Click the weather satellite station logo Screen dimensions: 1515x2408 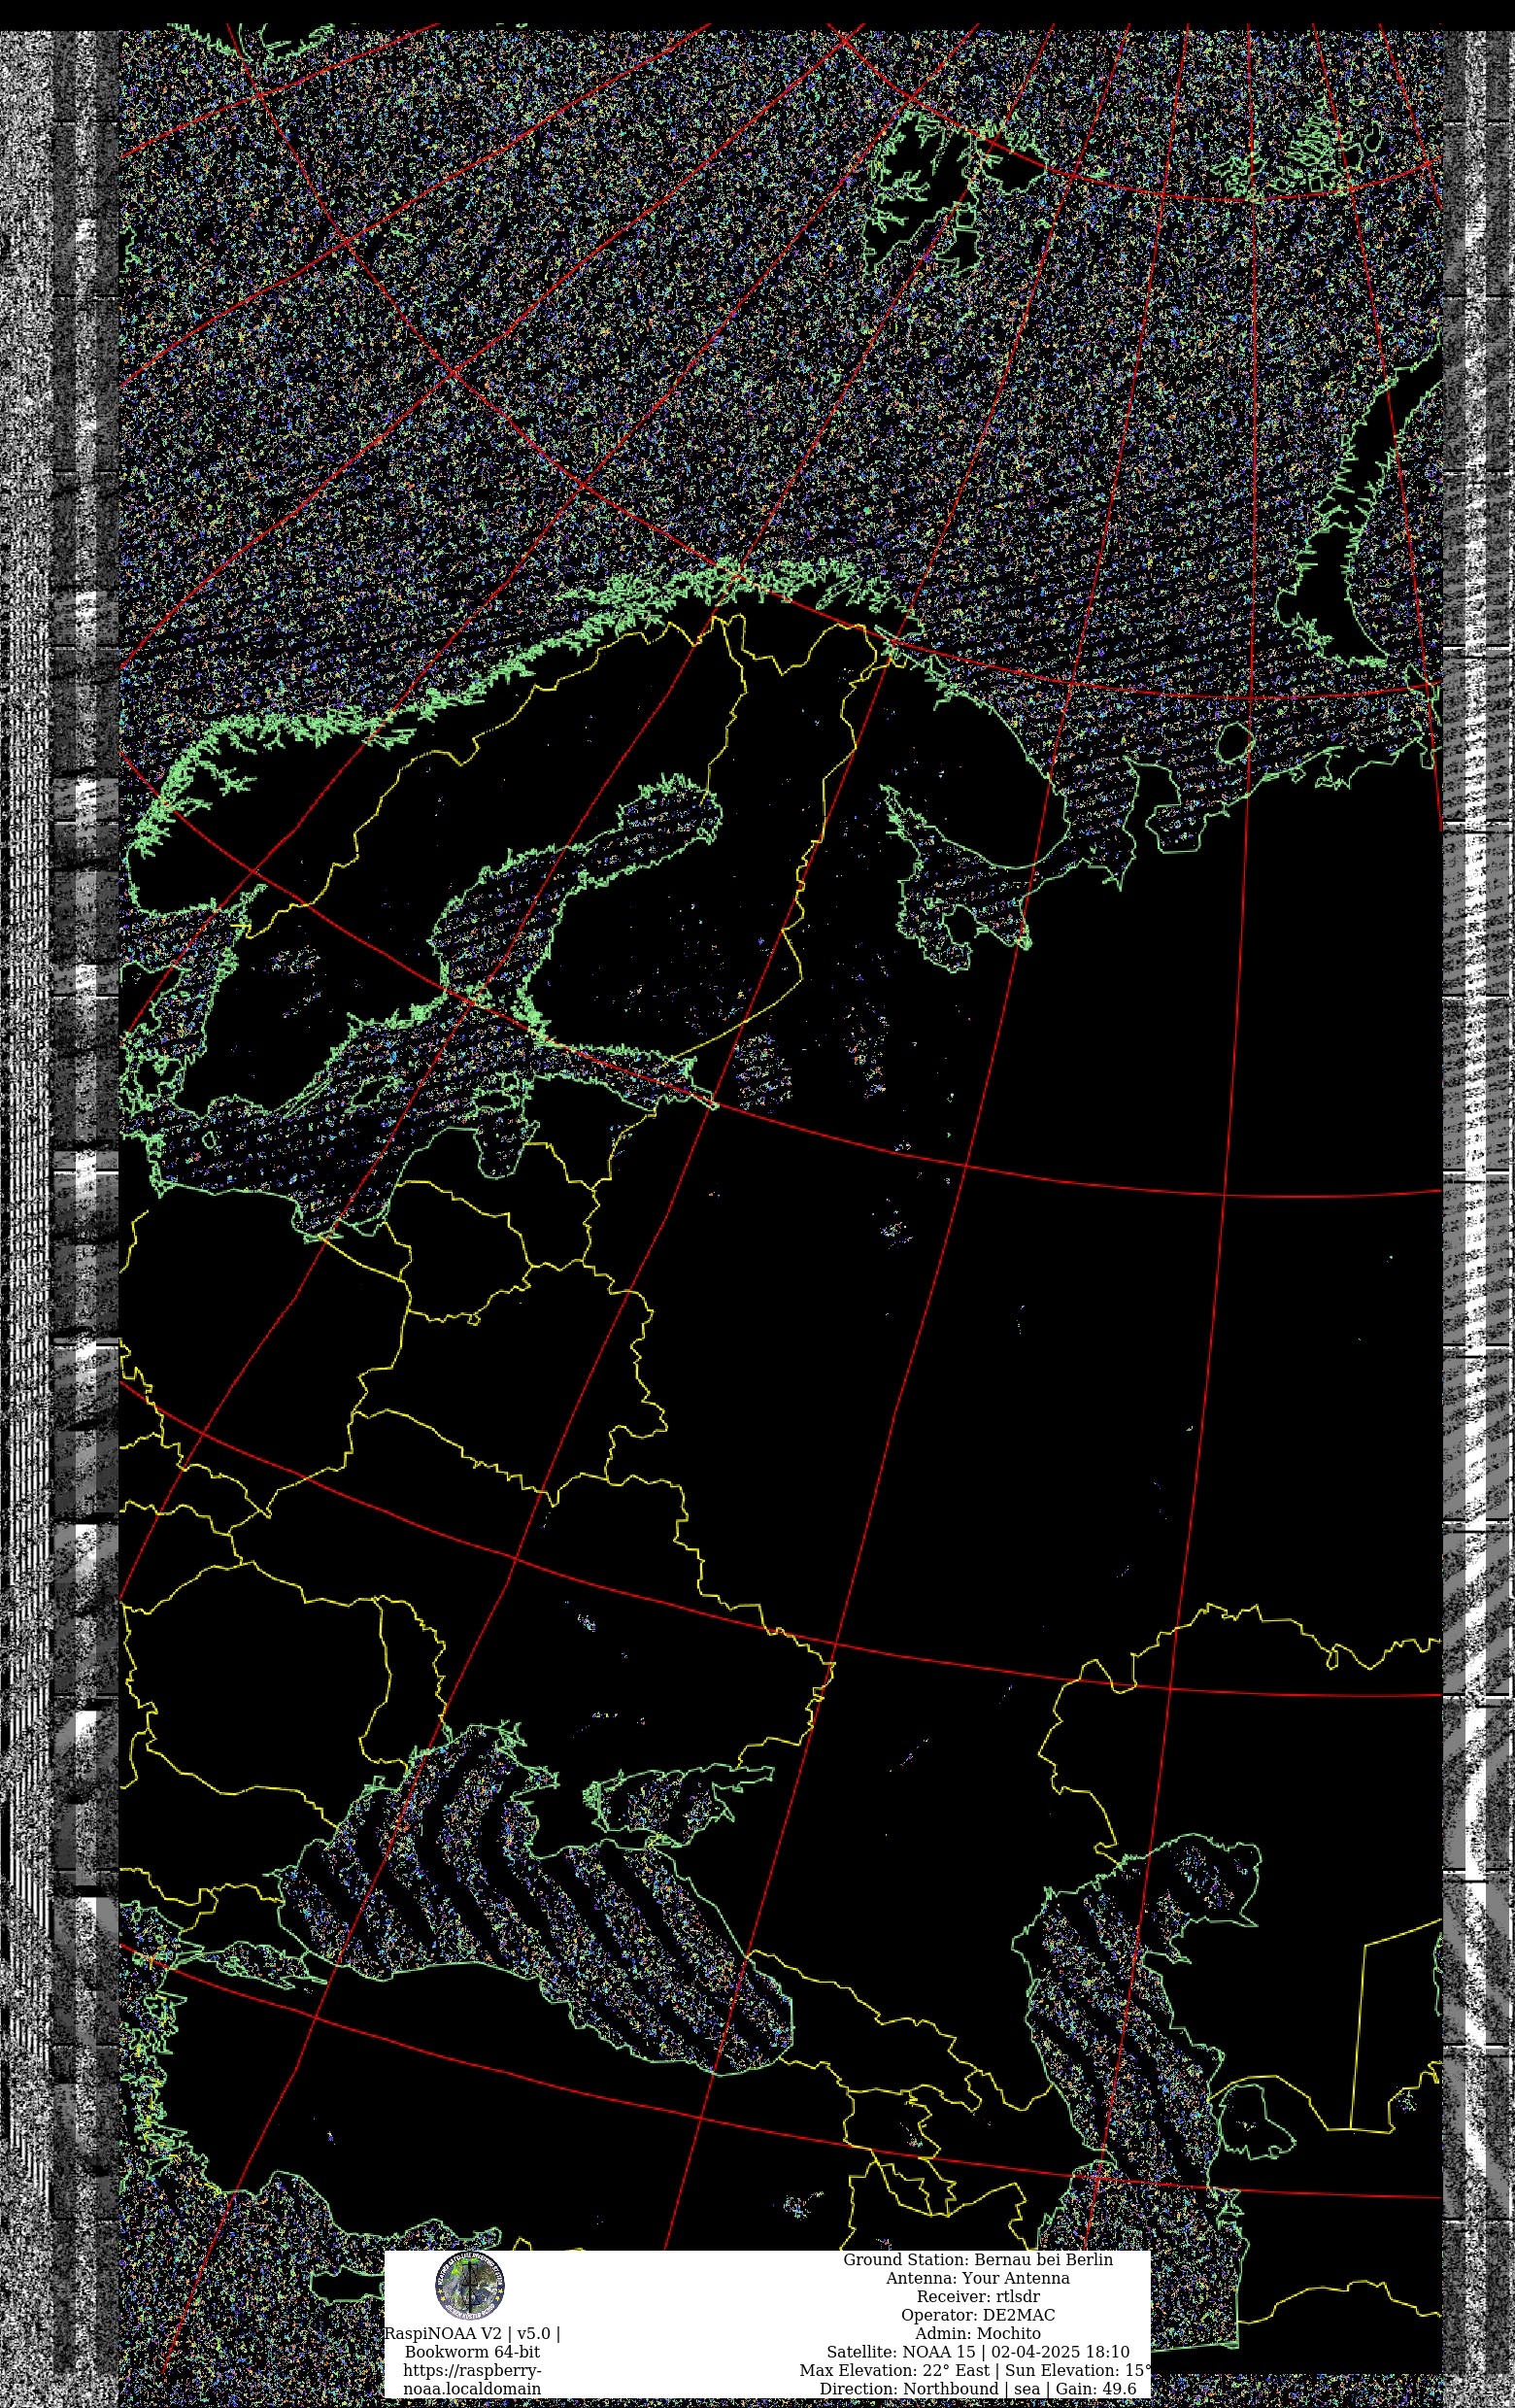[470, 2286]
